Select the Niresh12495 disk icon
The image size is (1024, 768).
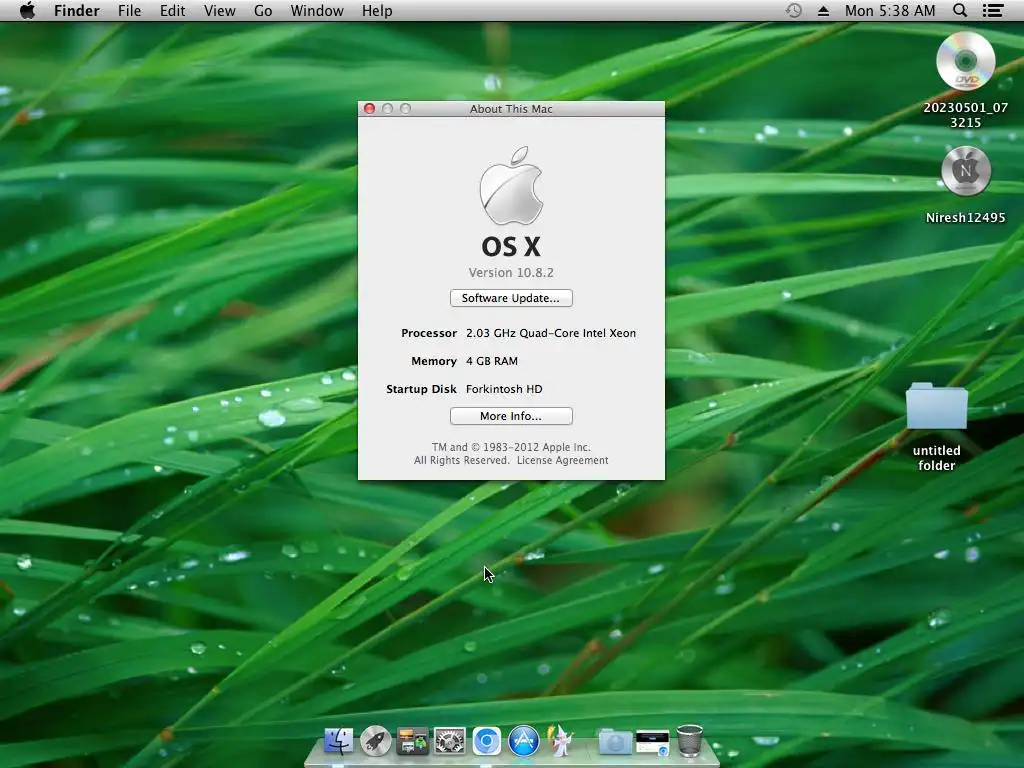965,171
